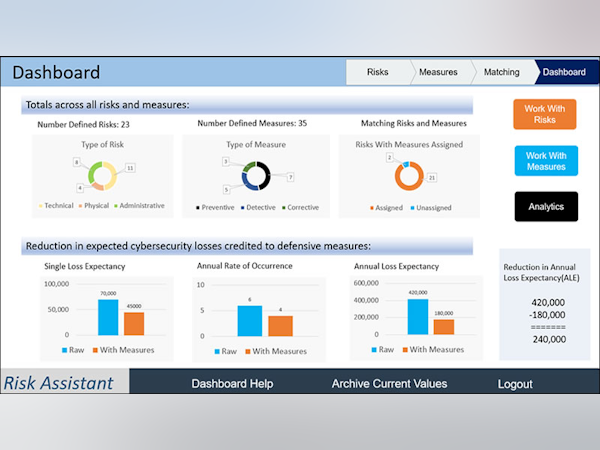The height and width of the screenshot is (450, 600).
Task: Click the Work With Measures button
Action: click(x=546, y=161)
